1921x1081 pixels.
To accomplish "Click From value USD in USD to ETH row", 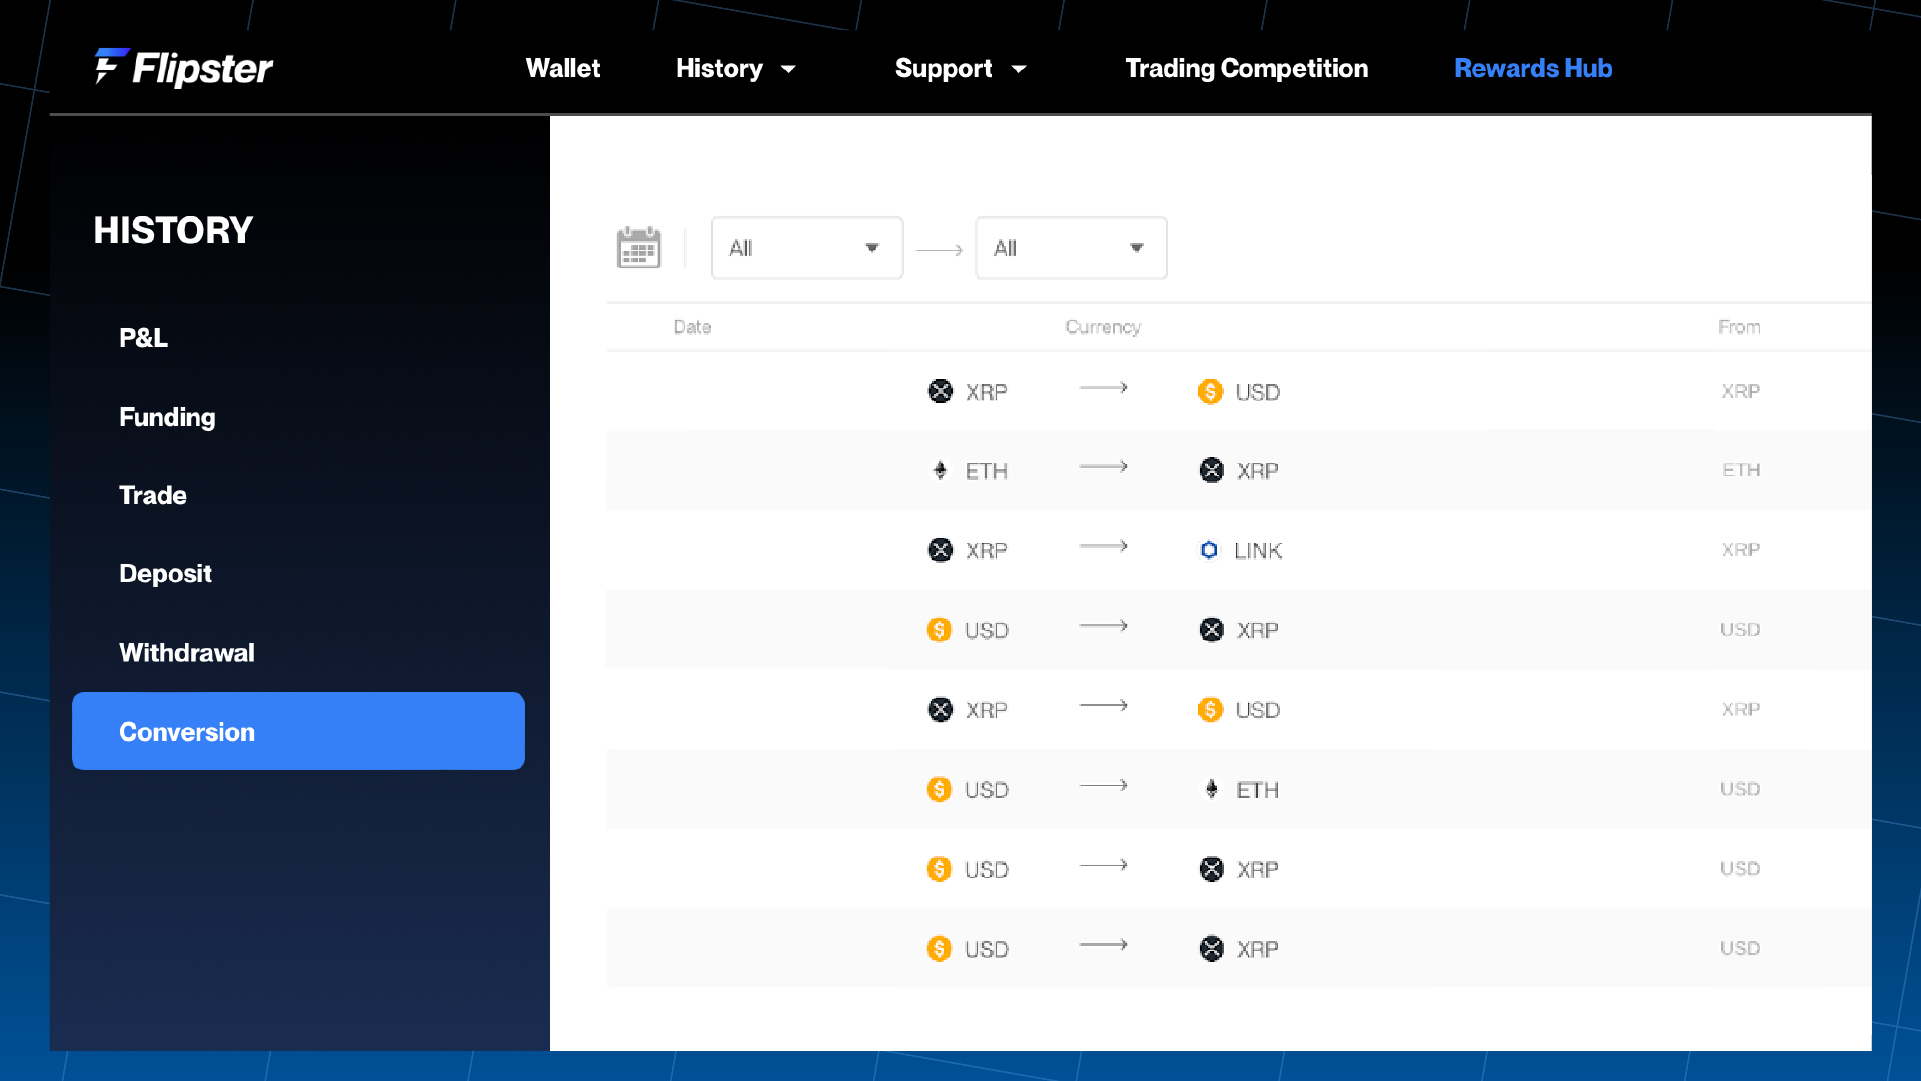I will click(x=1740, y=789).
